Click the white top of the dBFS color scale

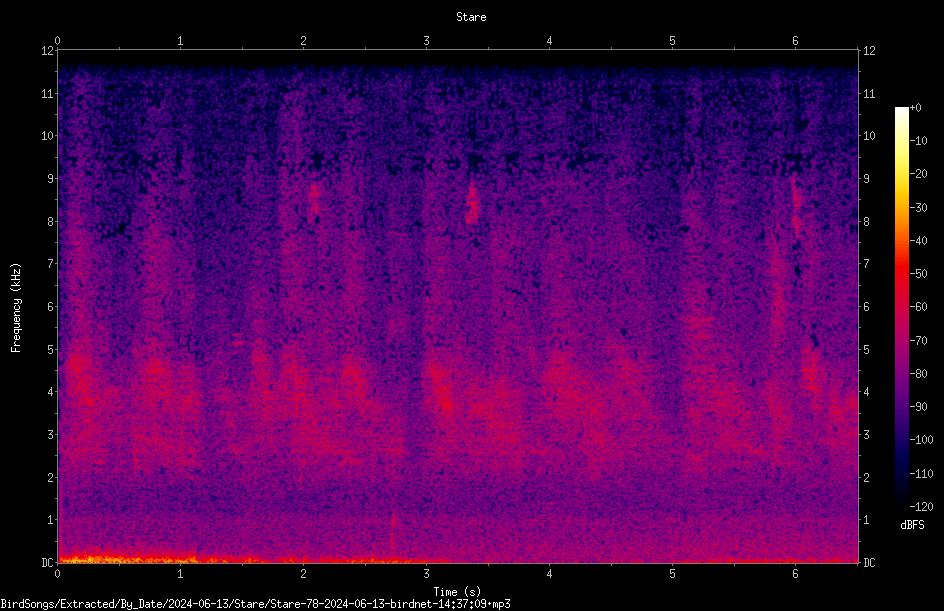point(901,111)
